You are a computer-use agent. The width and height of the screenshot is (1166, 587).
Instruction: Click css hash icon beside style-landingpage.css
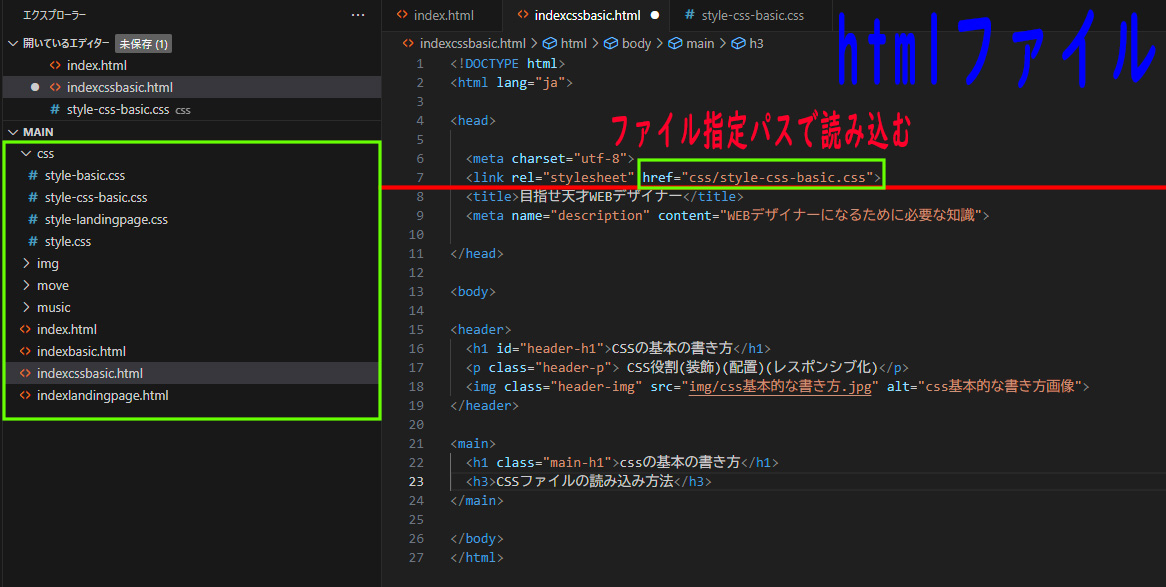pos(33,219)
